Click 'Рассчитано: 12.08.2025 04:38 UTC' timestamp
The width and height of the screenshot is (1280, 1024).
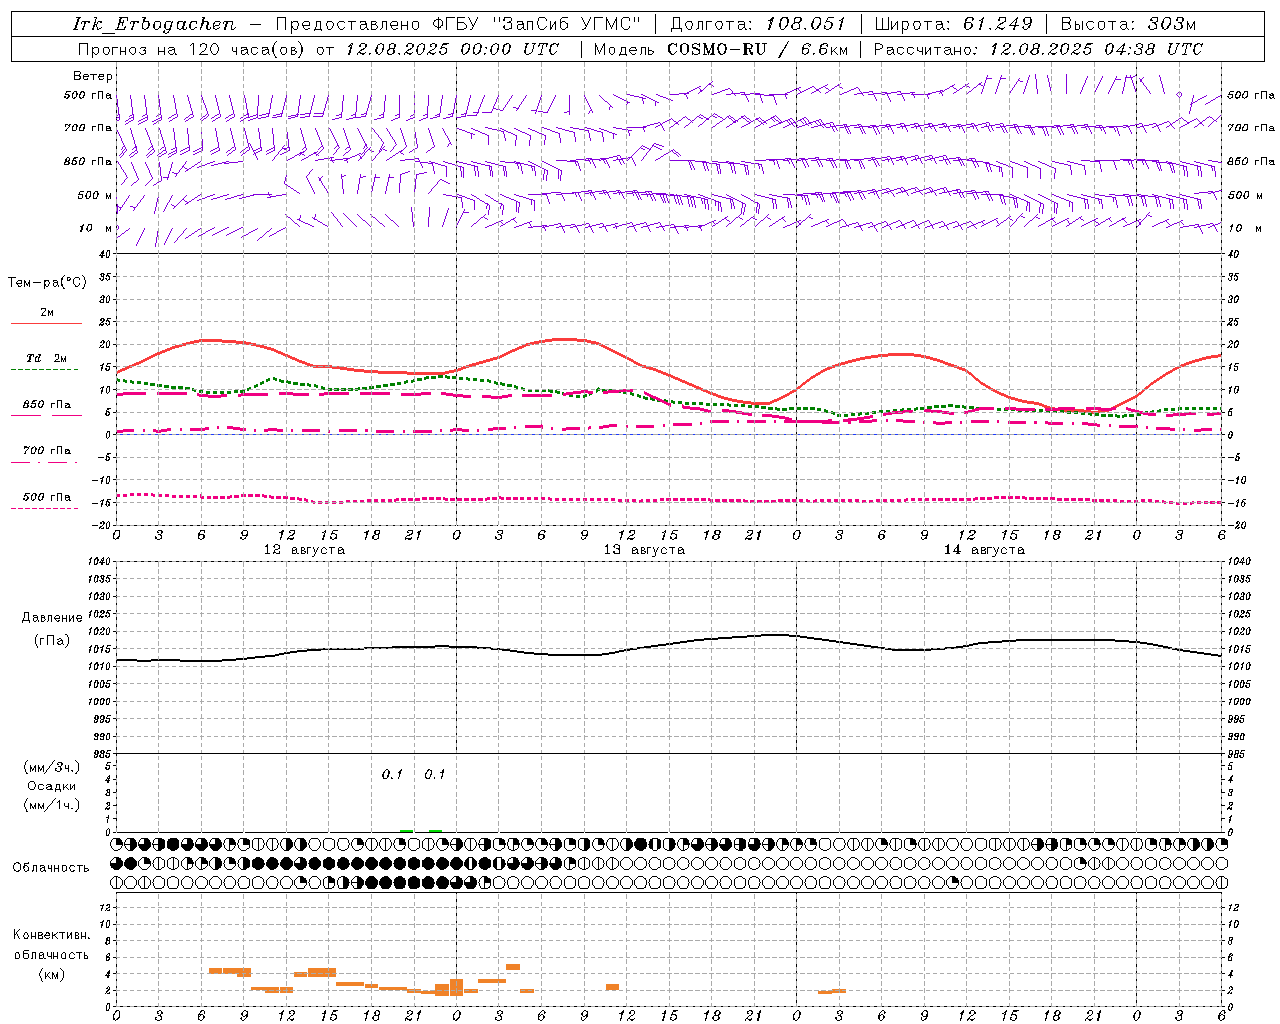[x=1038, y=49]
